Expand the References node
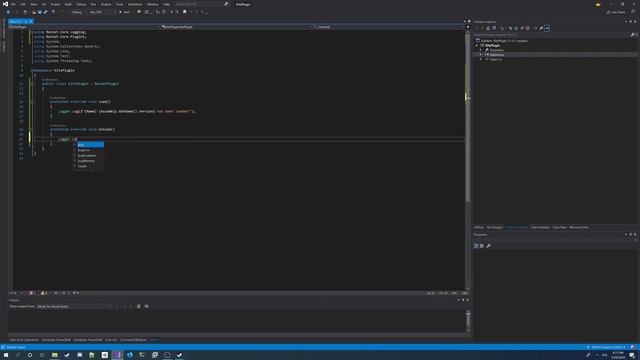The width and height of the screenshot is (640, 360). point(481,55)
